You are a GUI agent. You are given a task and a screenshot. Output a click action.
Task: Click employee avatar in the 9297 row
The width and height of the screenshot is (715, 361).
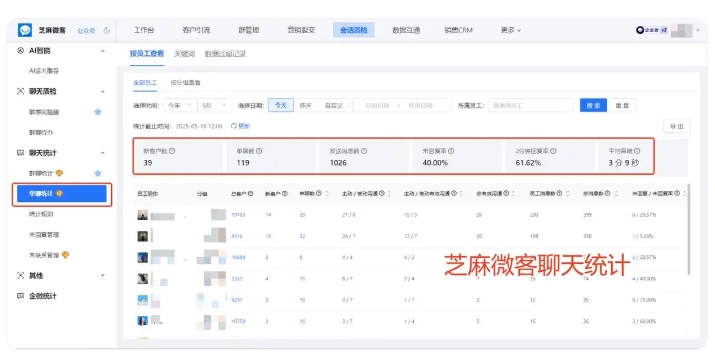click(x=143, y=300)
